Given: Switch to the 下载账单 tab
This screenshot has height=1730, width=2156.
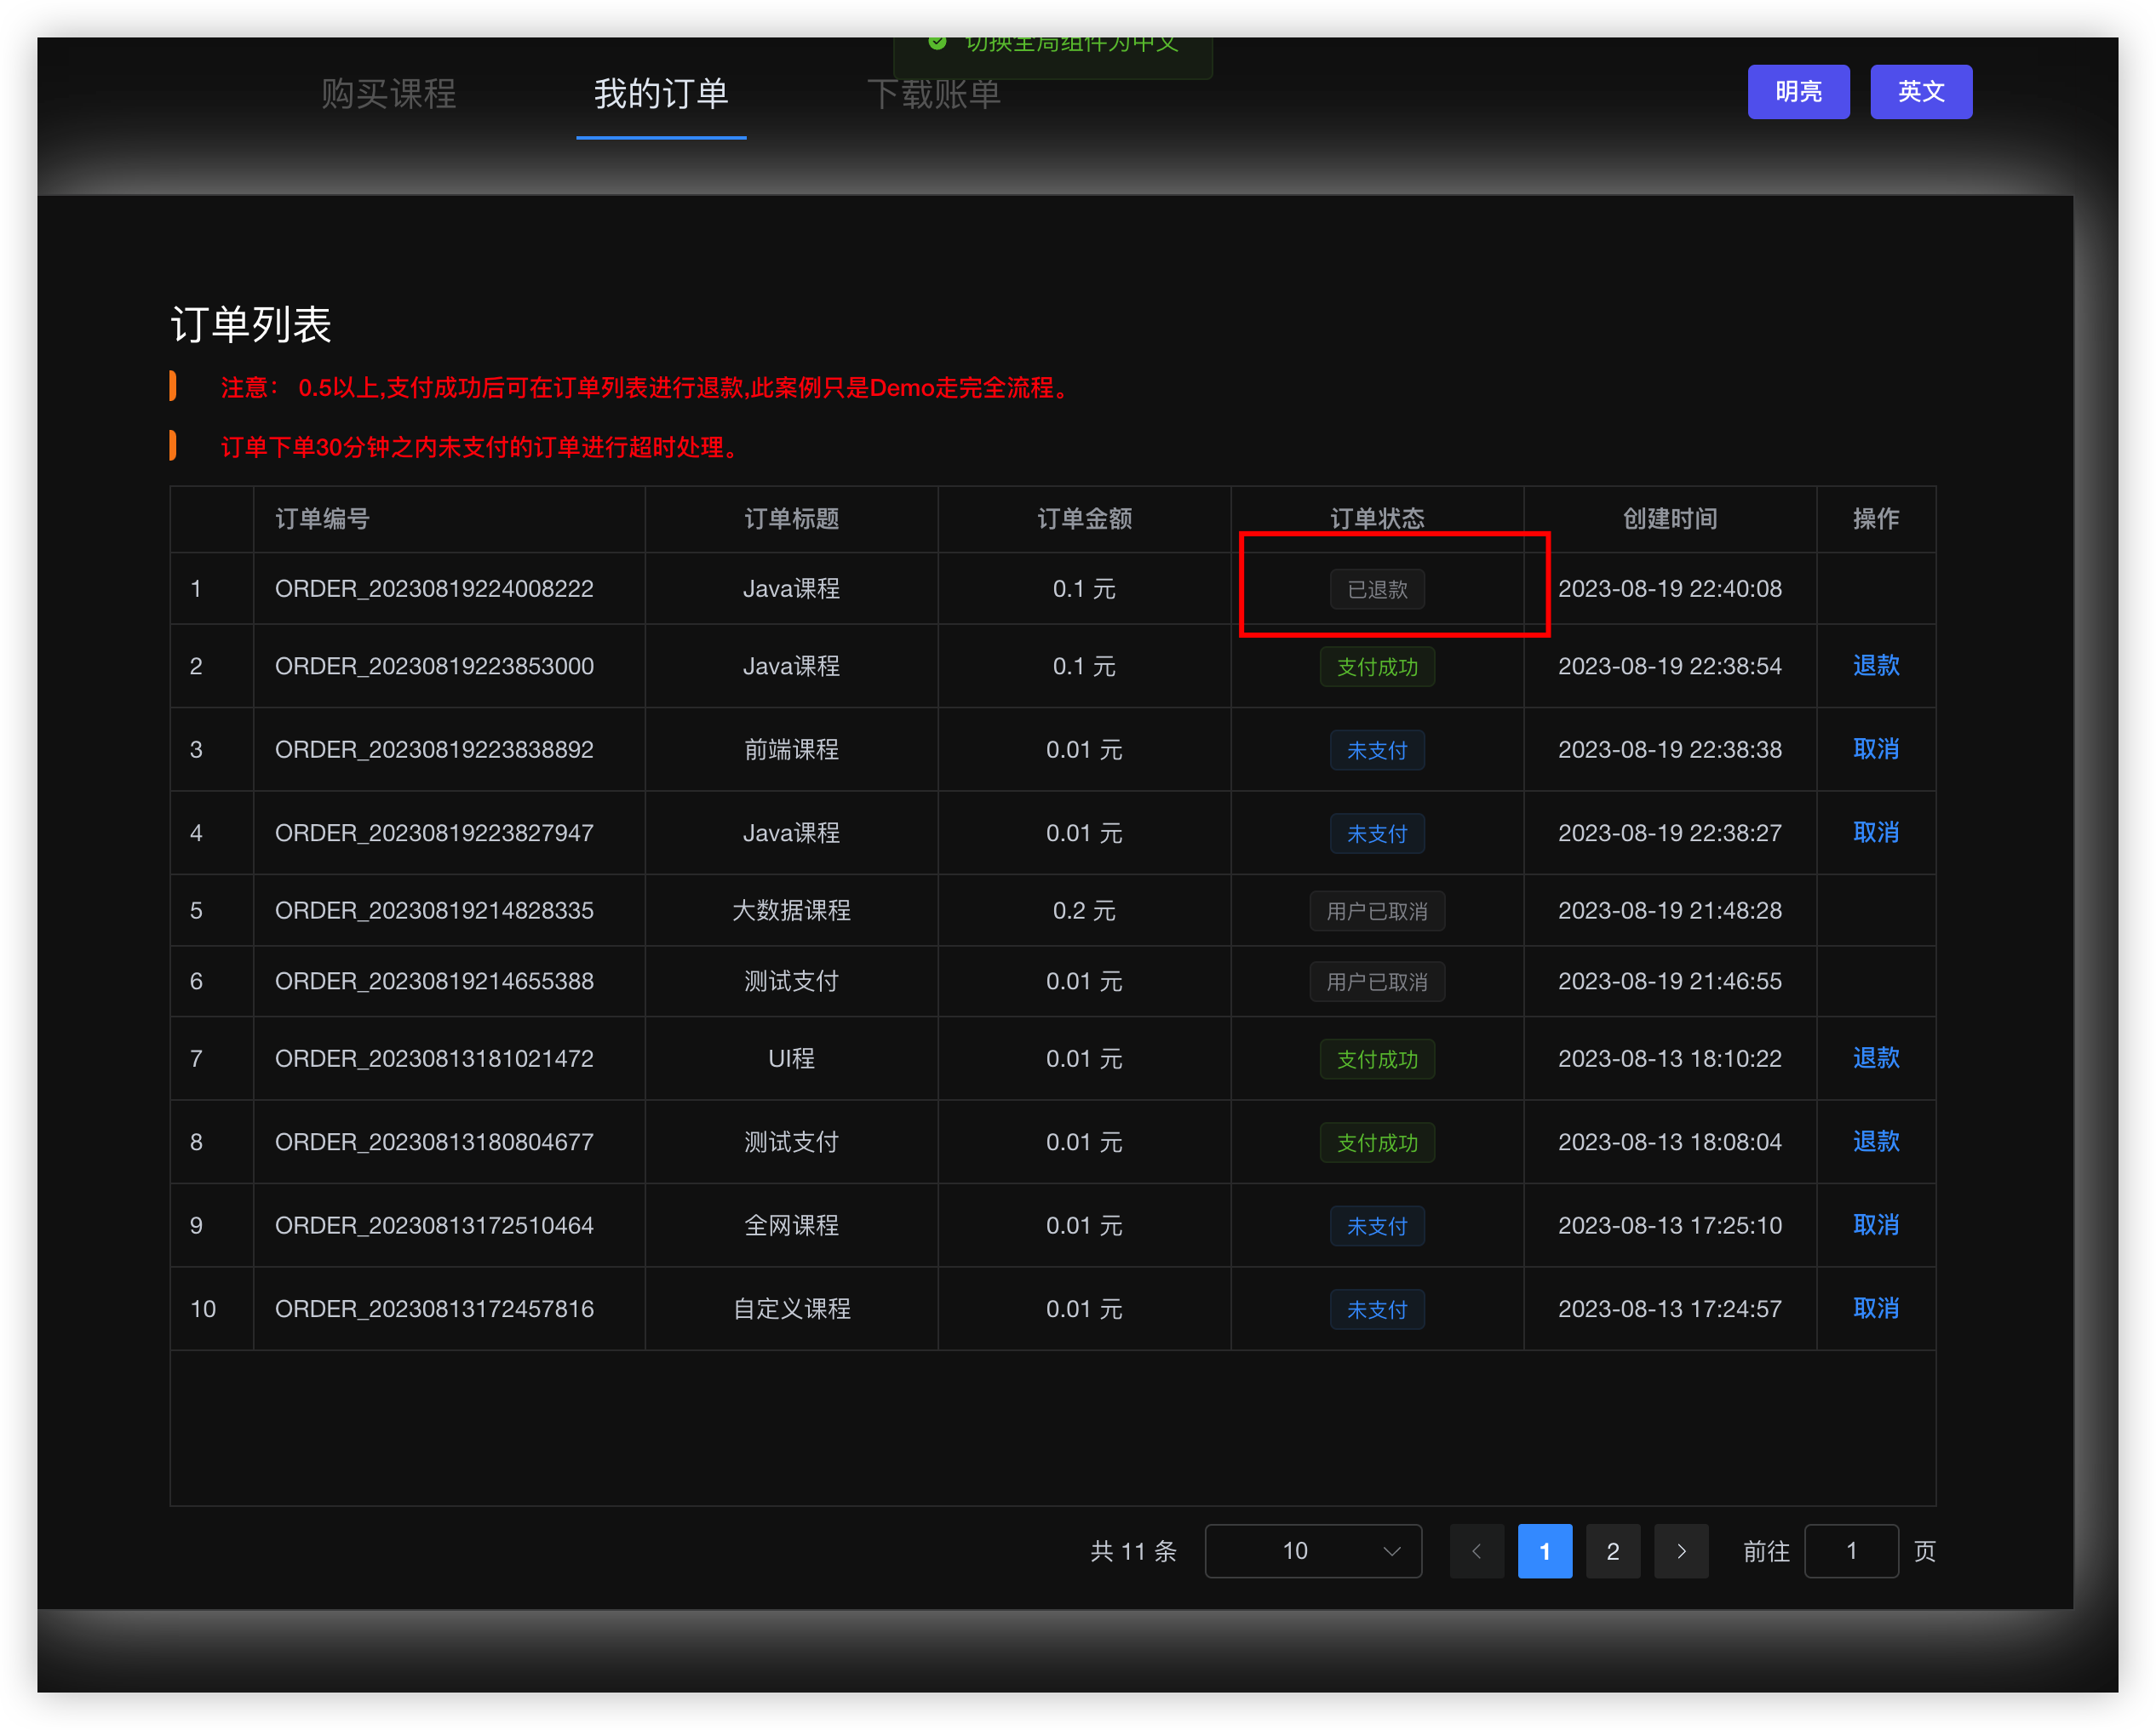Looking at the screenshot, I should click(x=933, y=94).
